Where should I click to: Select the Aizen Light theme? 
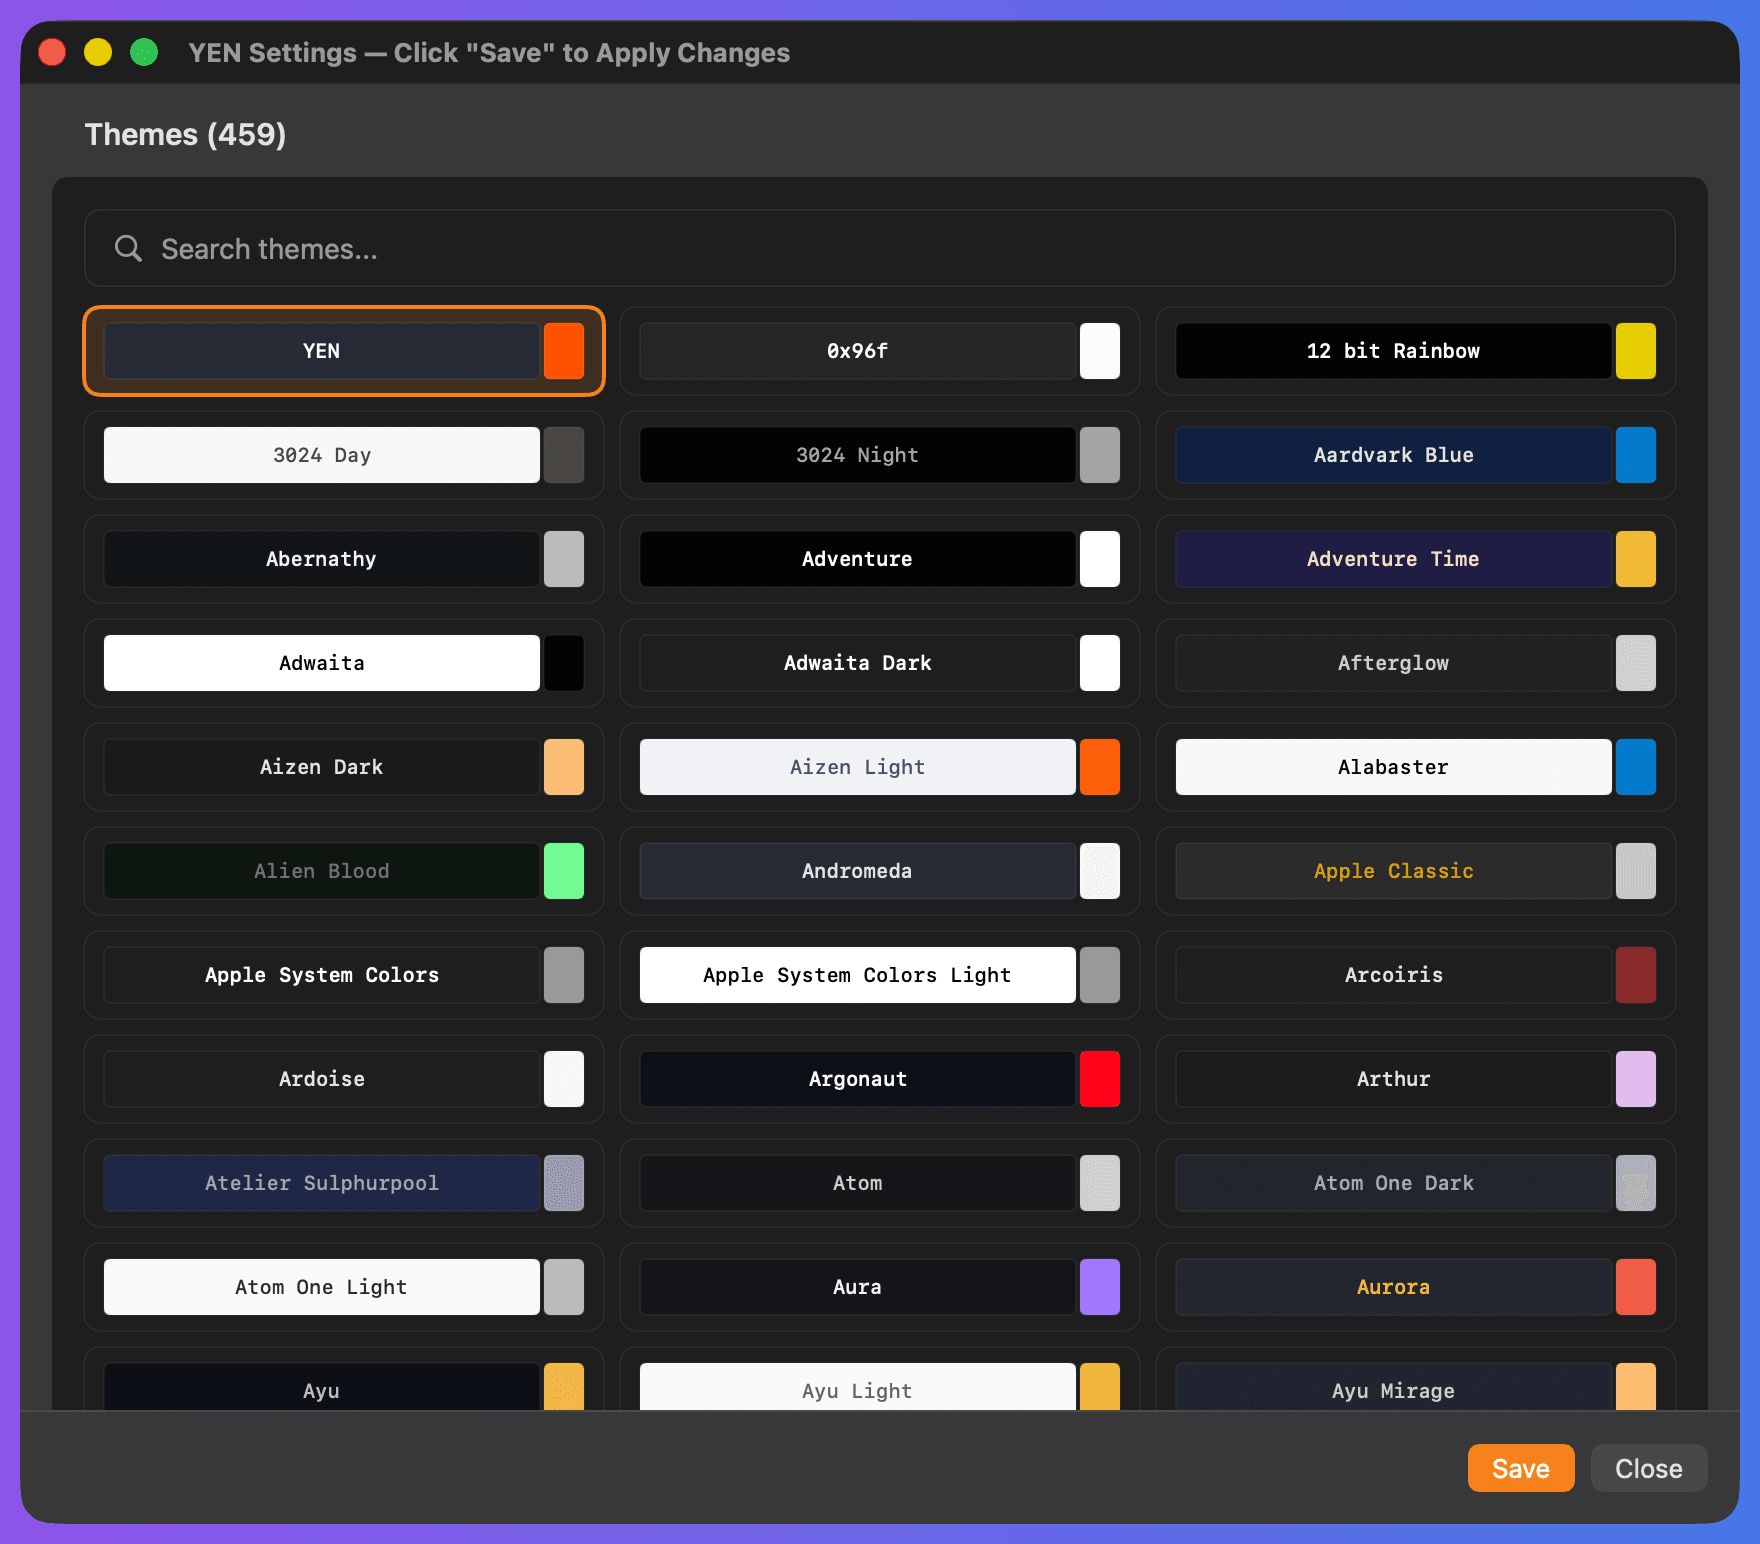[857, 767]
